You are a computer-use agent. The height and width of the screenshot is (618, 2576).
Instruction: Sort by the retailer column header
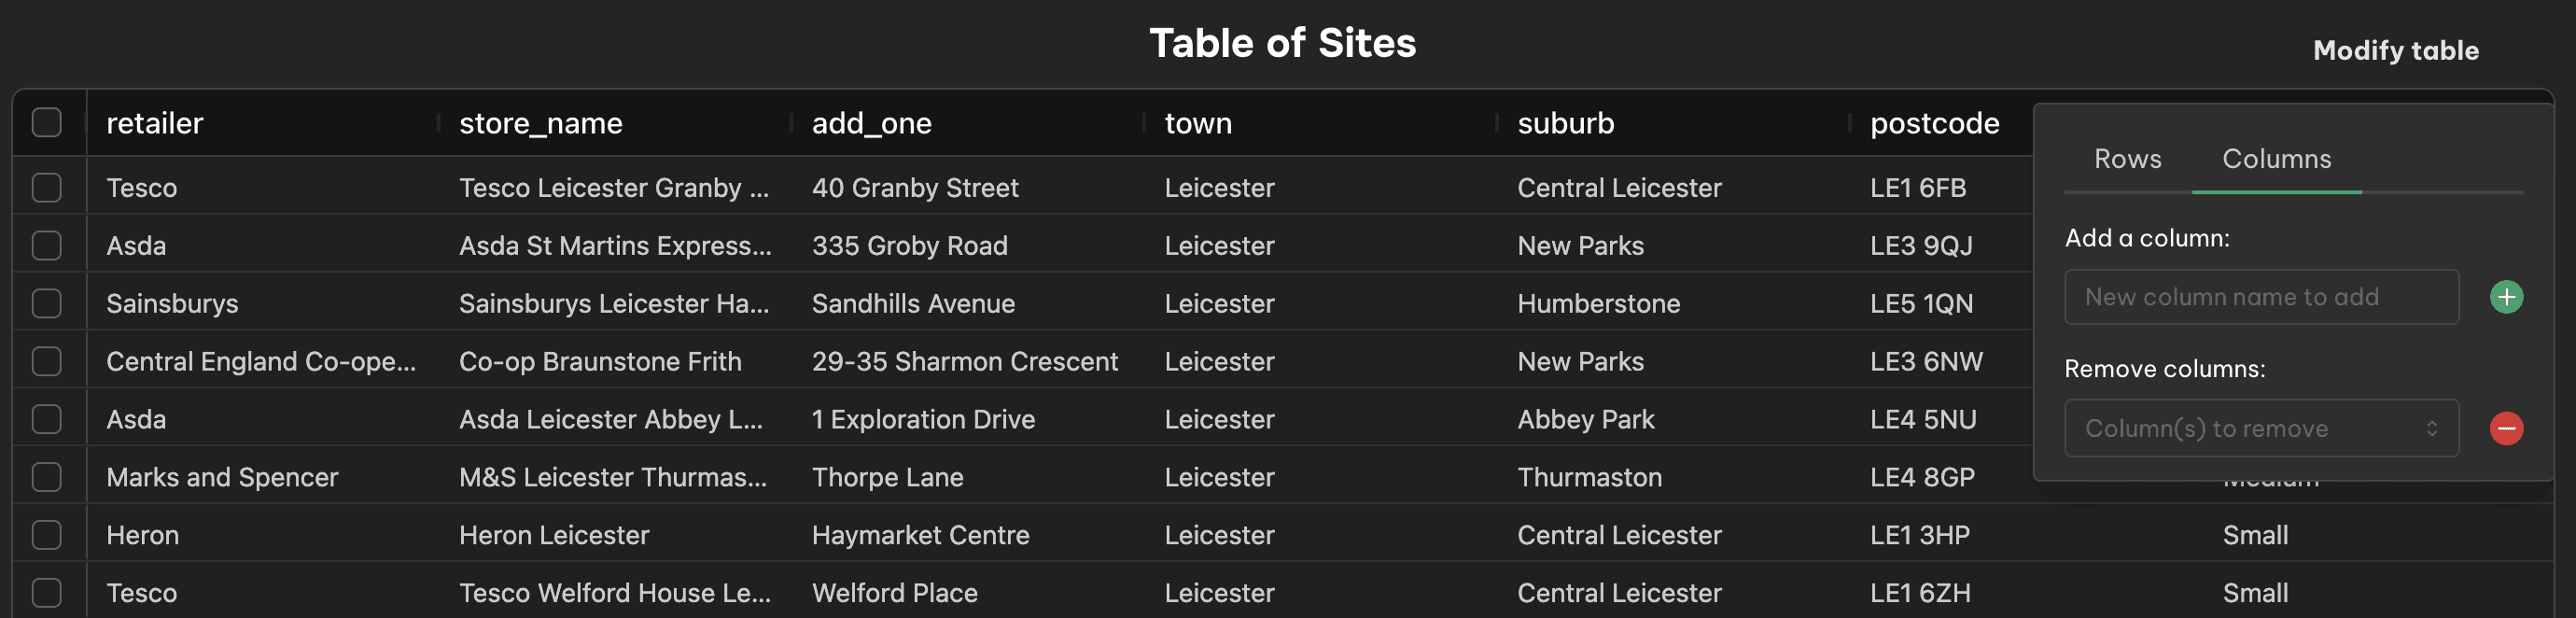click(x=155, y=123)
